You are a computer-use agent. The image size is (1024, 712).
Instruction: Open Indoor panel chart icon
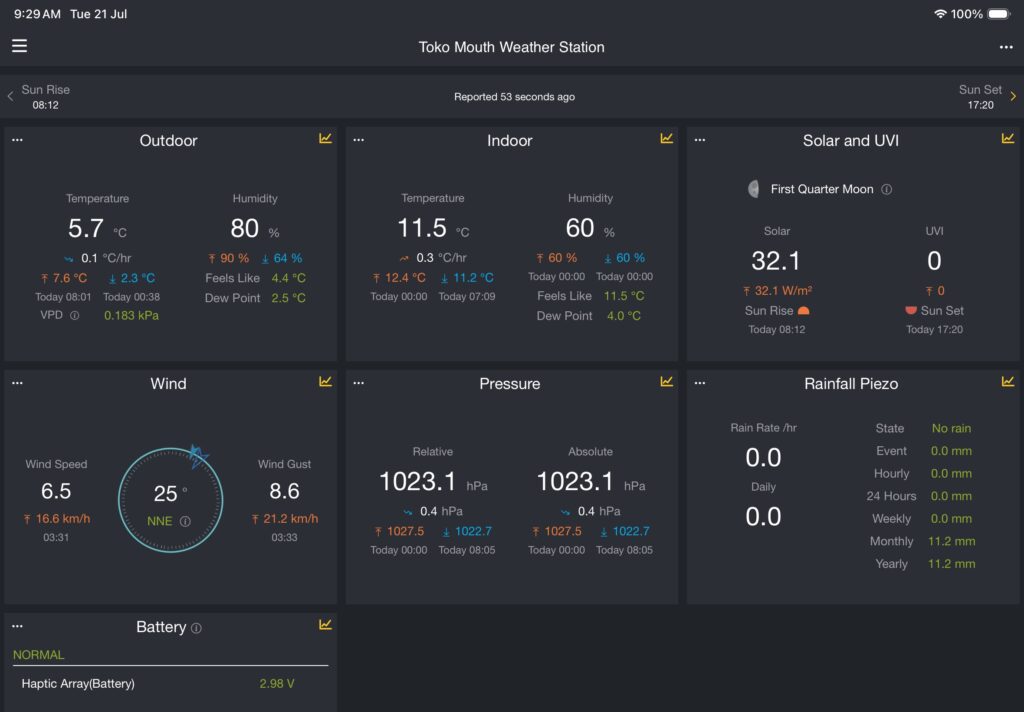pos(667,138)
